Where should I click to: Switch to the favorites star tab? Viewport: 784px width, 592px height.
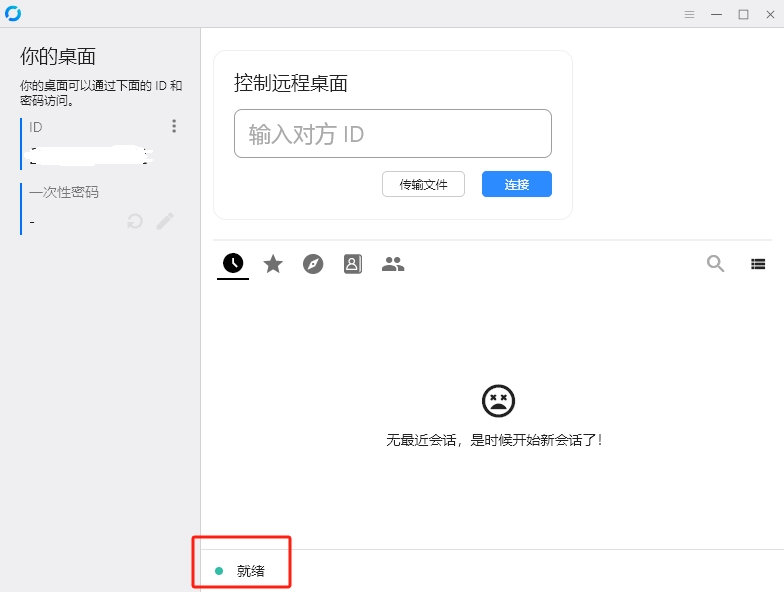coord(273,264)
